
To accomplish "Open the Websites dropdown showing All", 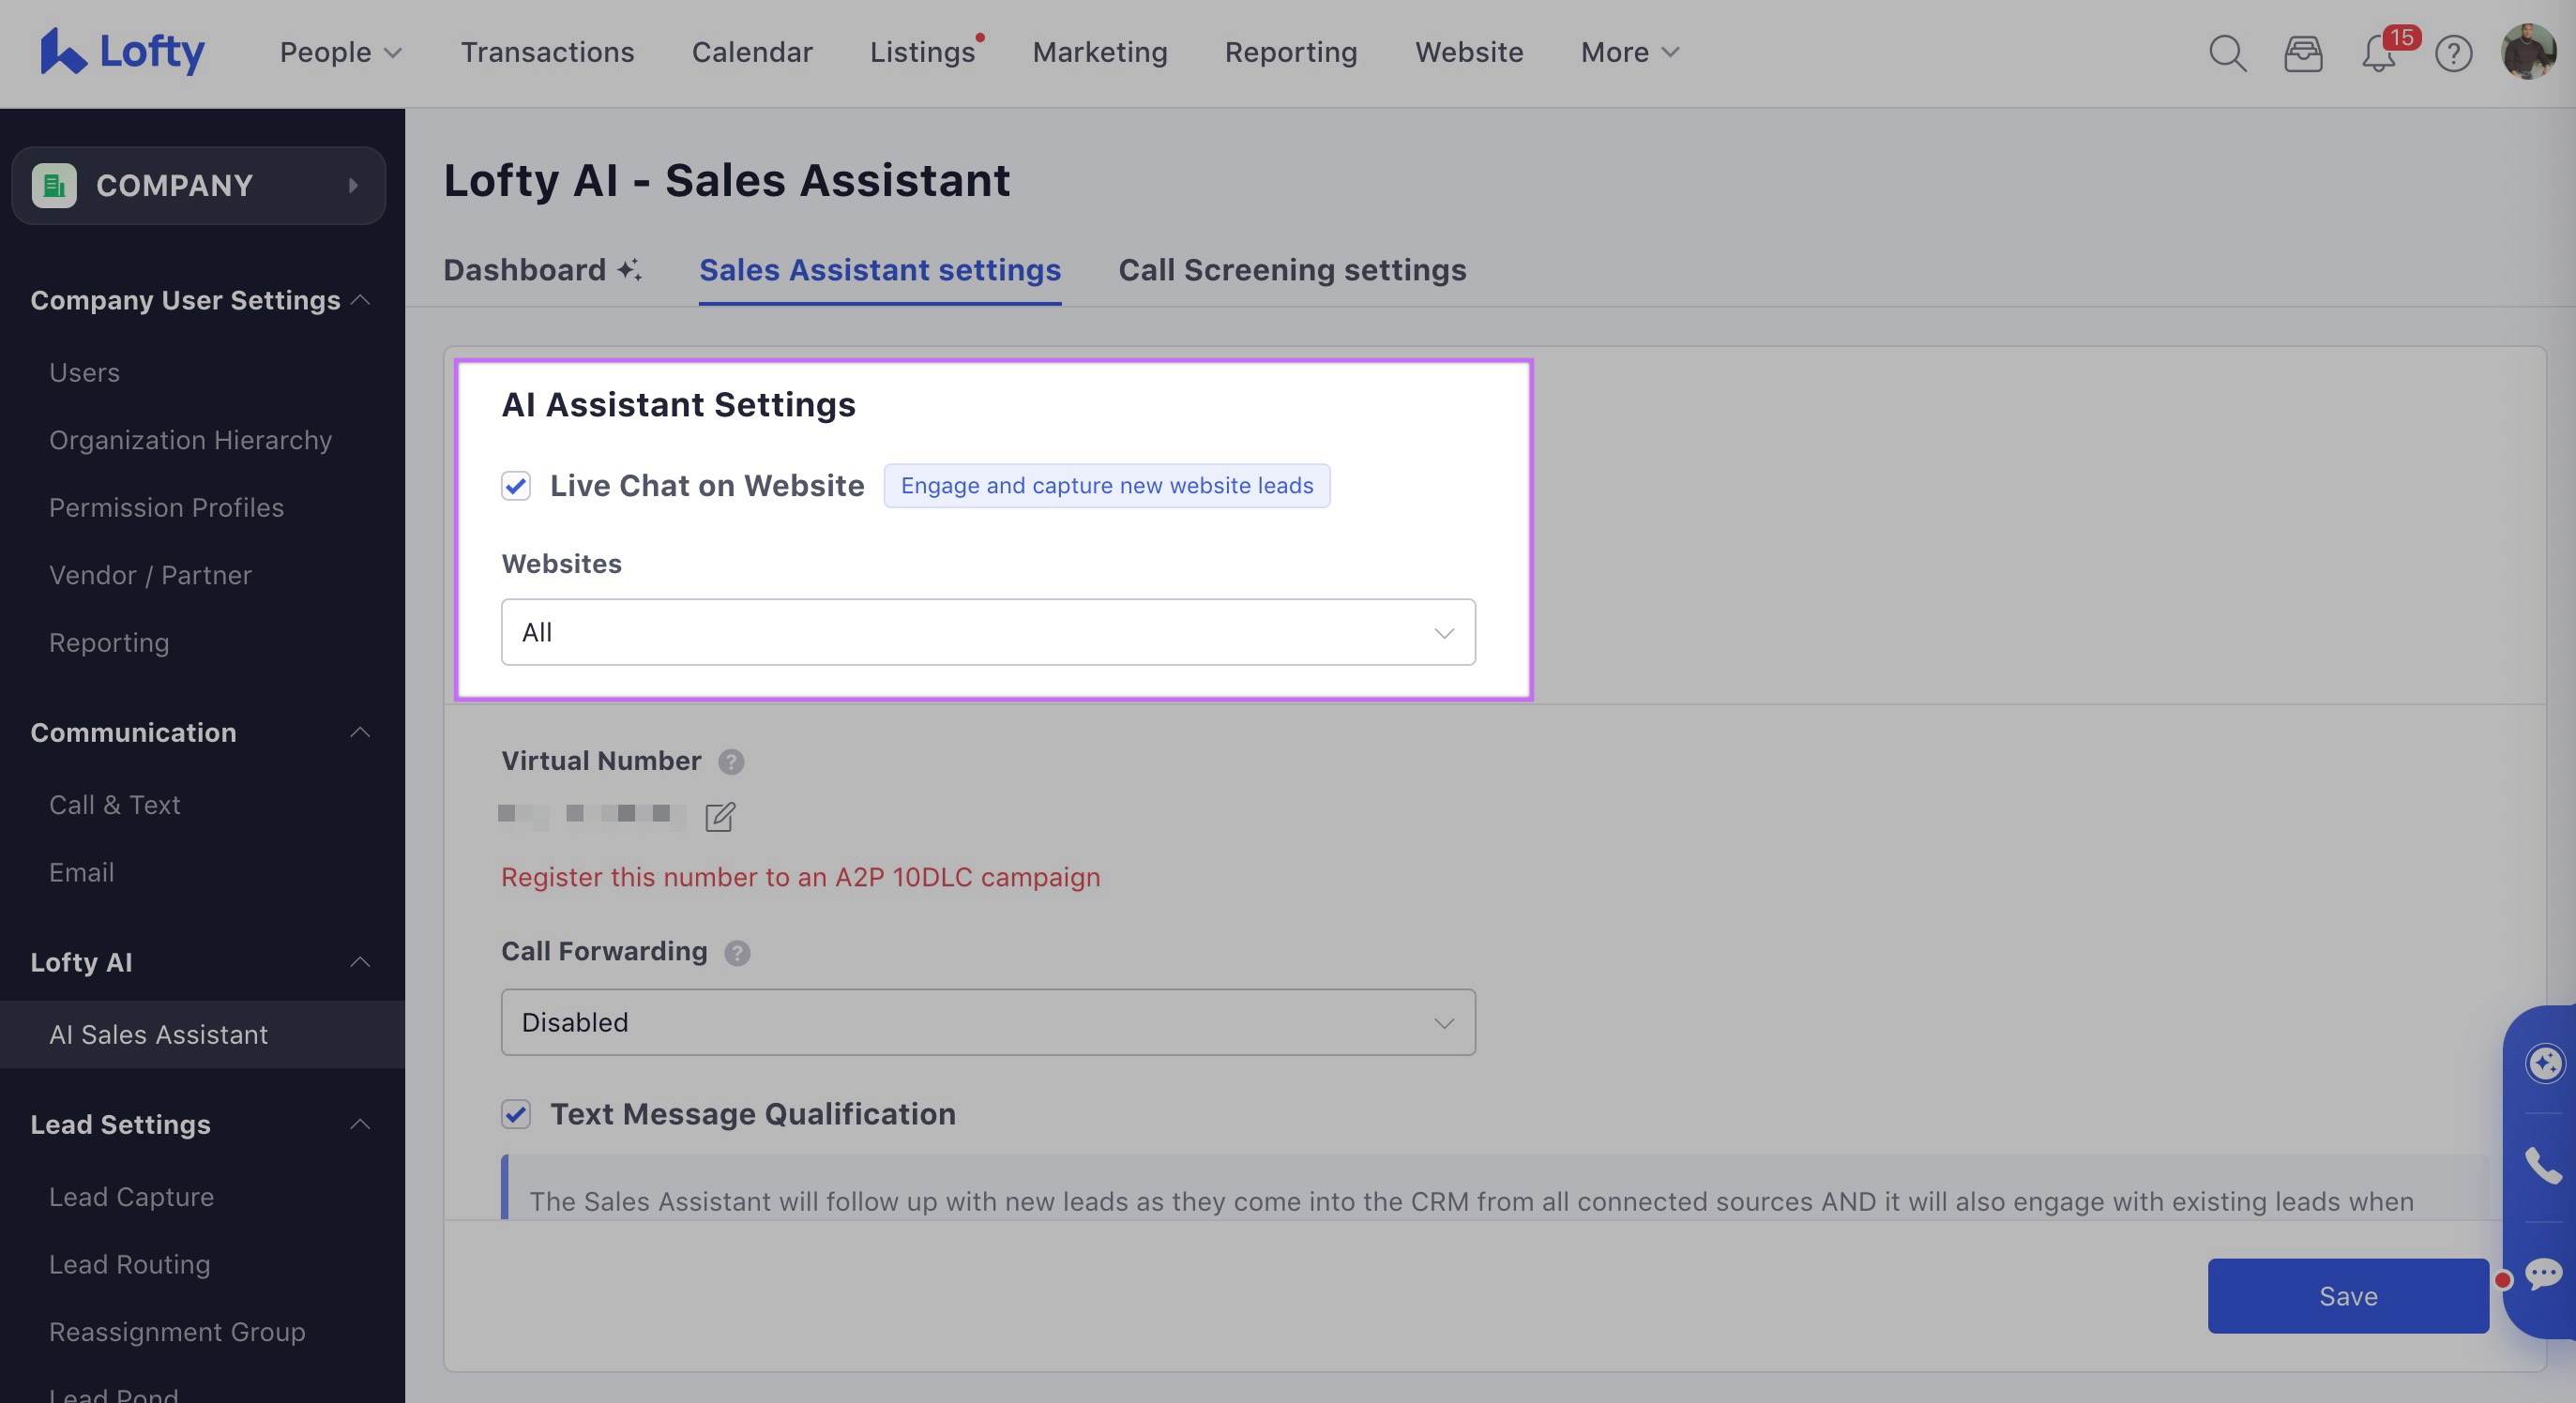I will (988, 632).
